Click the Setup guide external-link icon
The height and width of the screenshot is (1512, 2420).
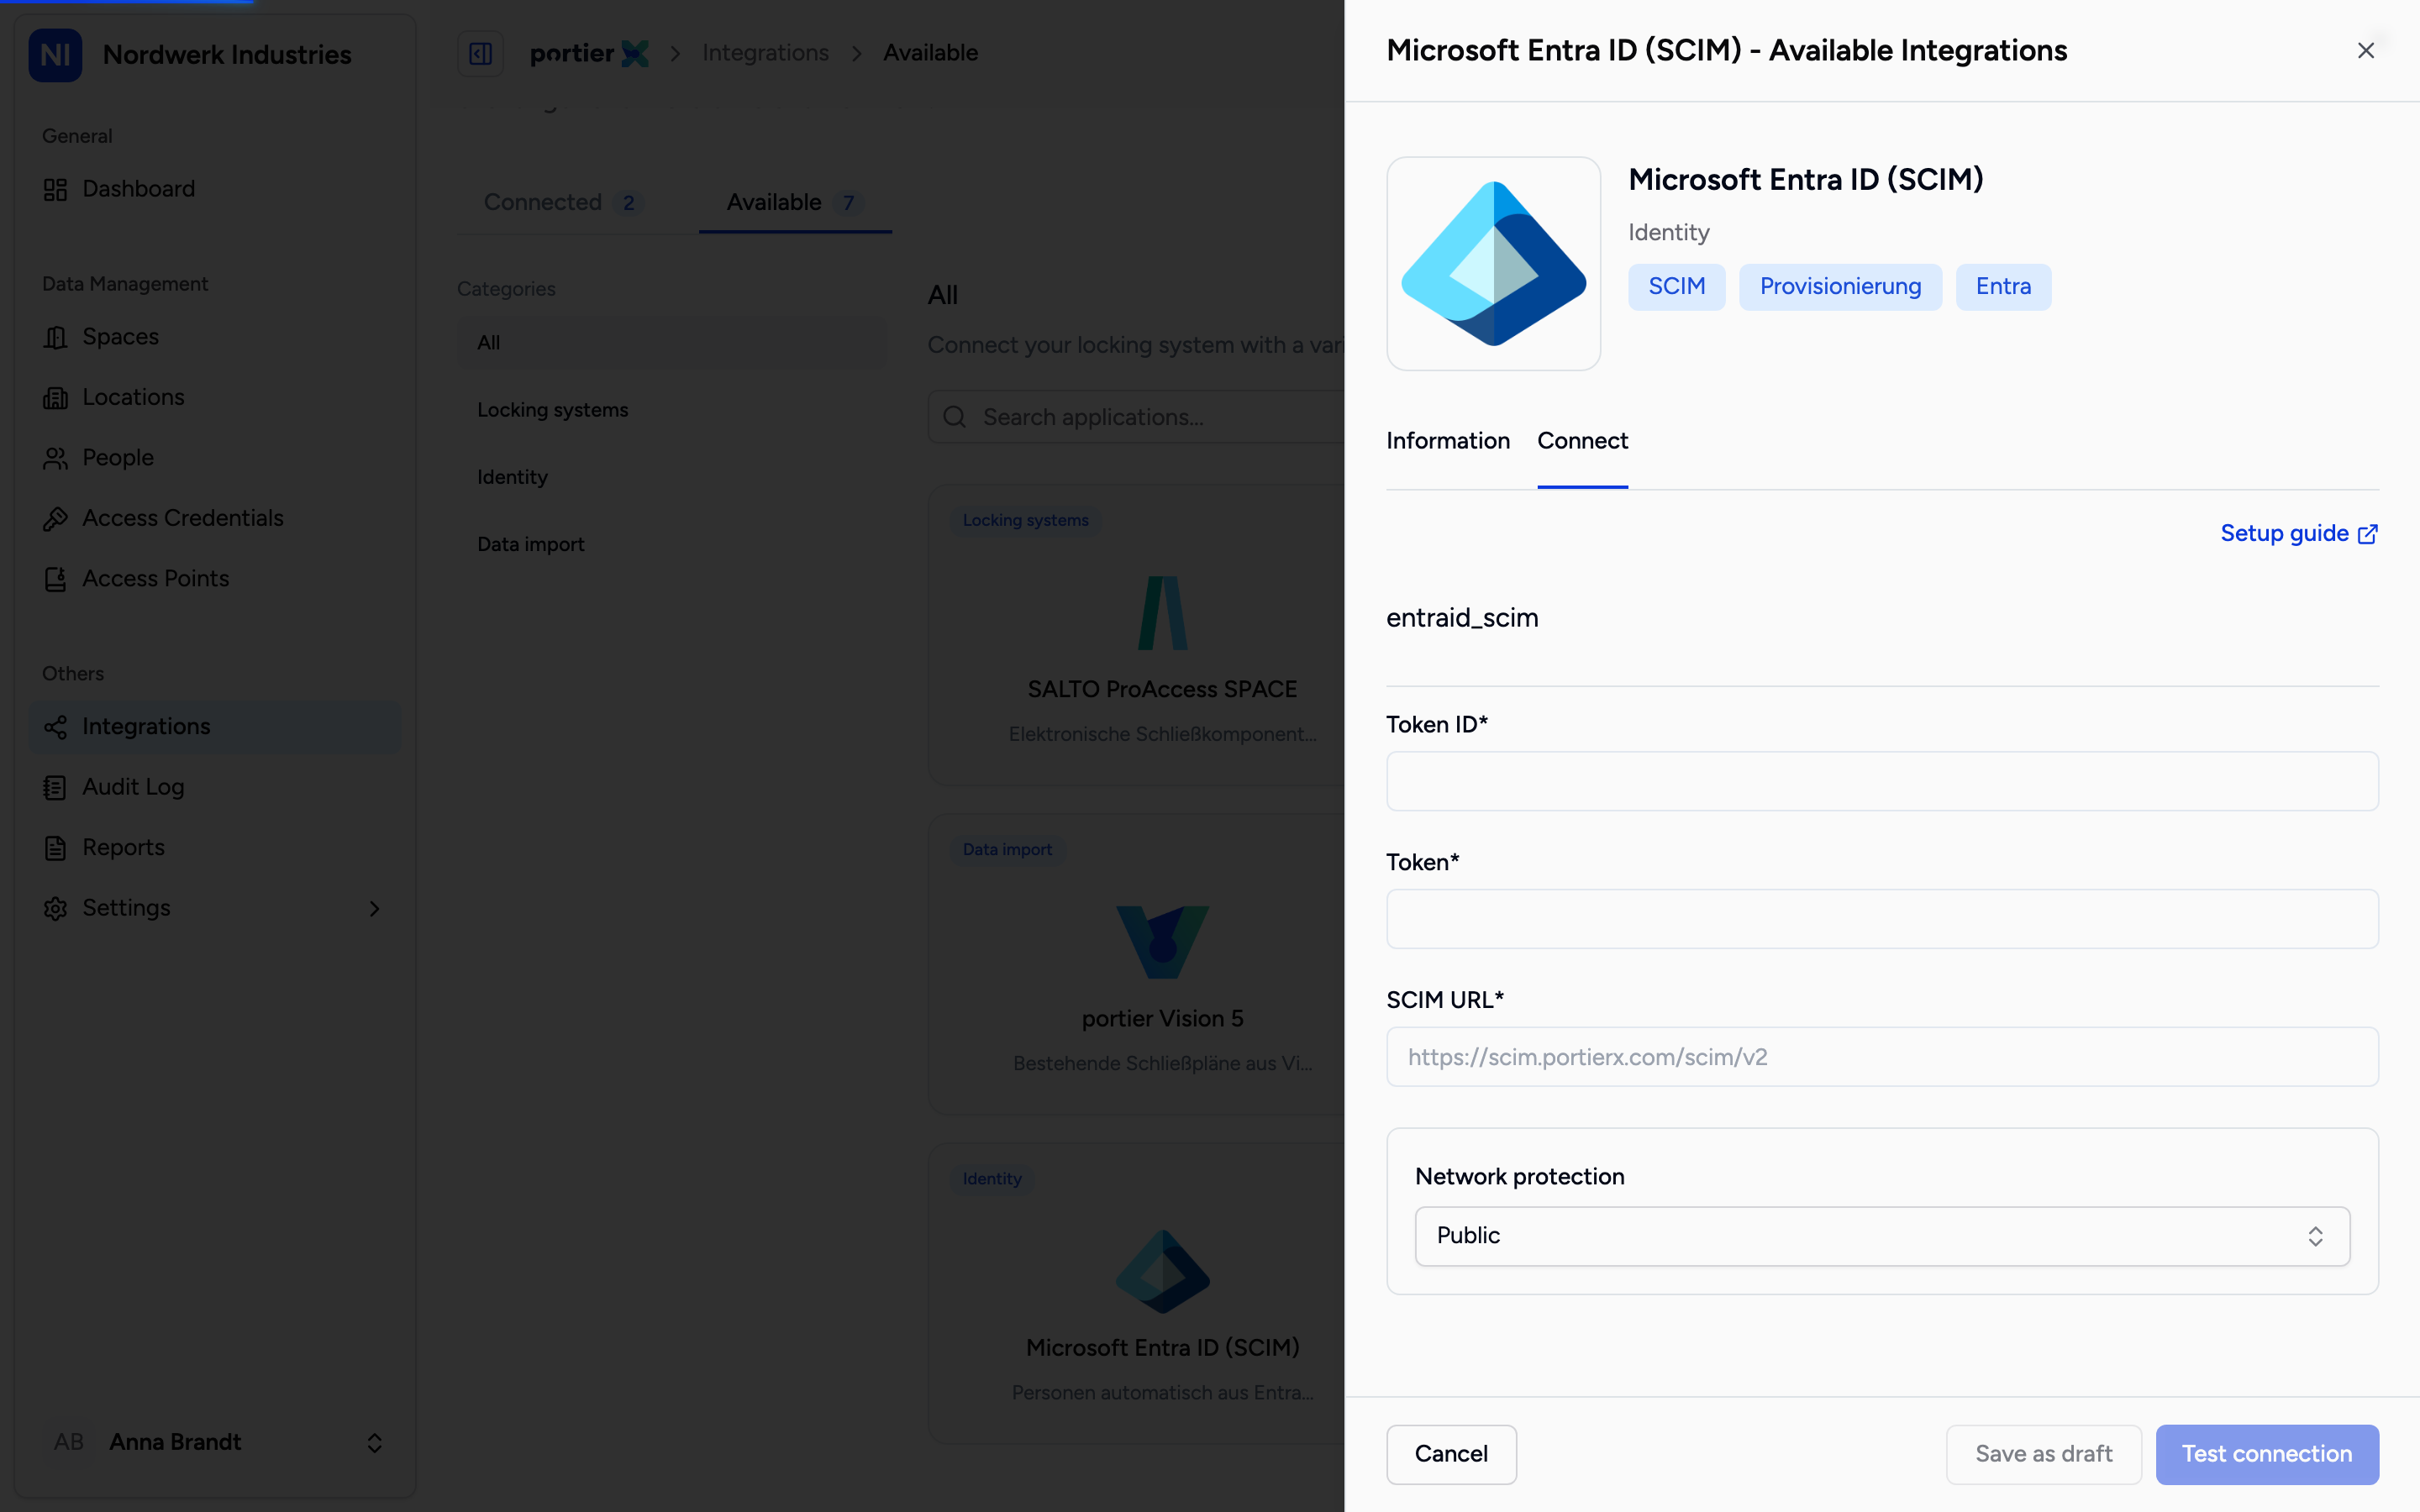(x=2368, y=534)
